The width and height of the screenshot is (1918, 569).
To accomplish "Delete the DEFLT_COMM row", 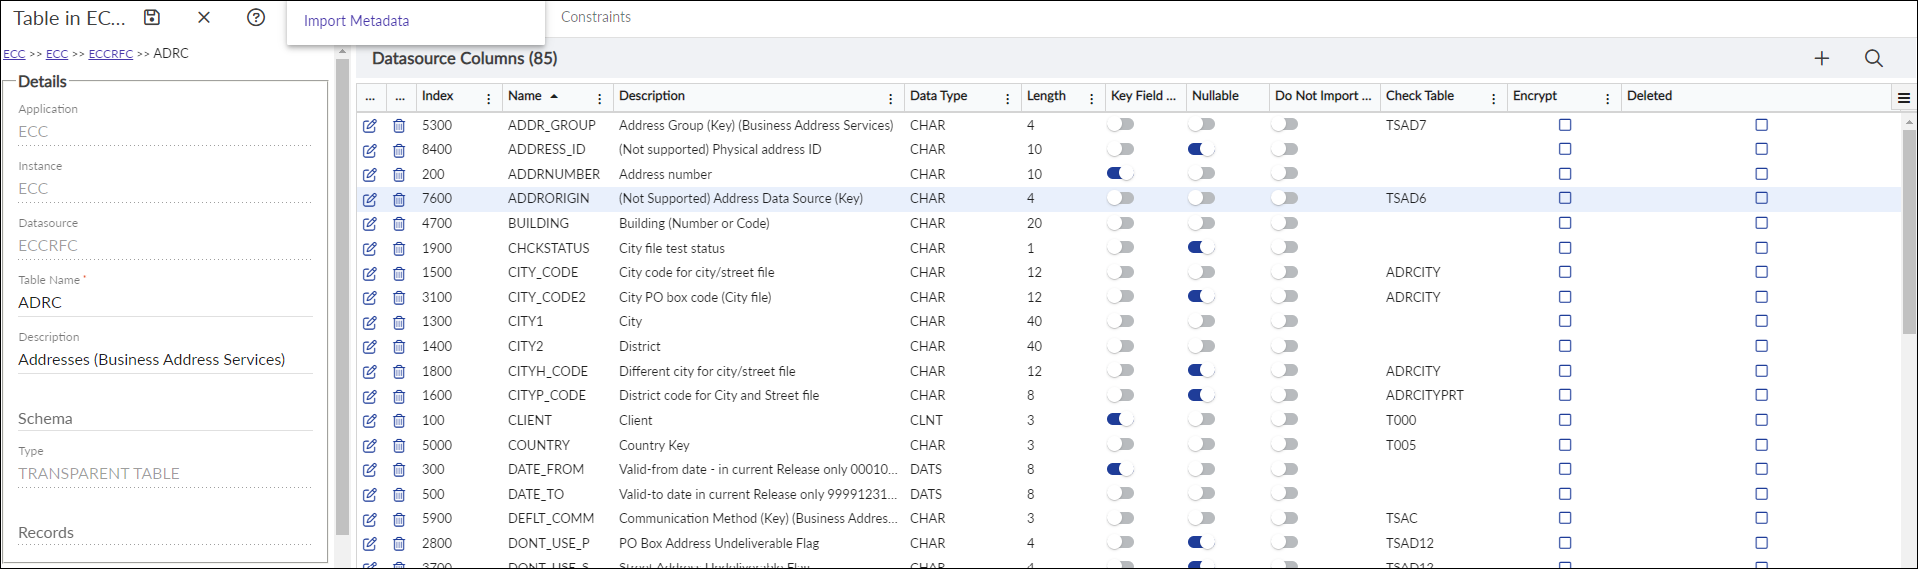I will tap(399, 519).
